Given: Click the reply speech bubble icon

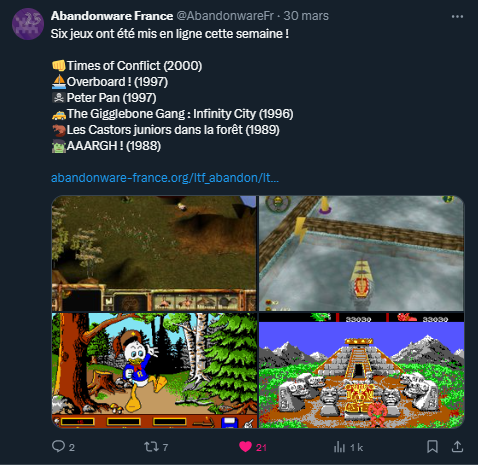Looking at the screenshot, I should pos(58,446).
